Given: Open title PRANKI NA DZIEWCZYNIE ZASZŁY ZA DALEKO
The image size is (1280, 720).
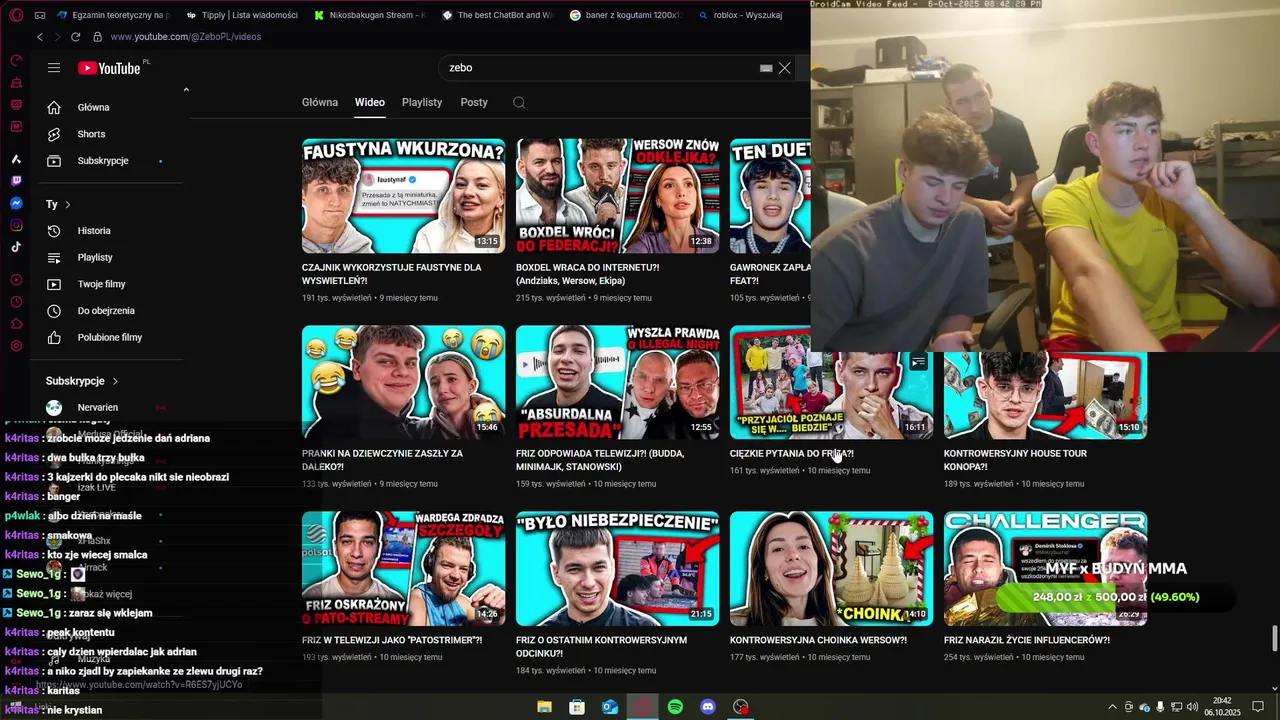Looking at the screenshot, I should tap(382, 460).
